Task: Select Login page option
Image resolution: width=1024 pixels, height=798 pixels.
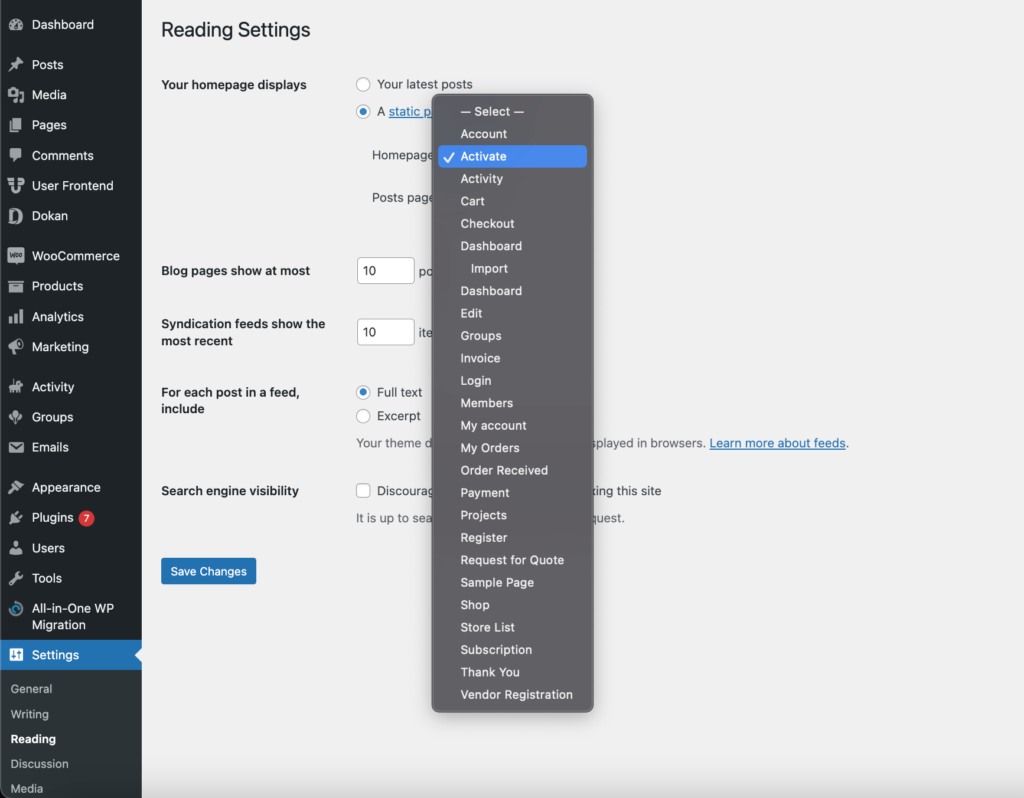Action: coord(513,381)
